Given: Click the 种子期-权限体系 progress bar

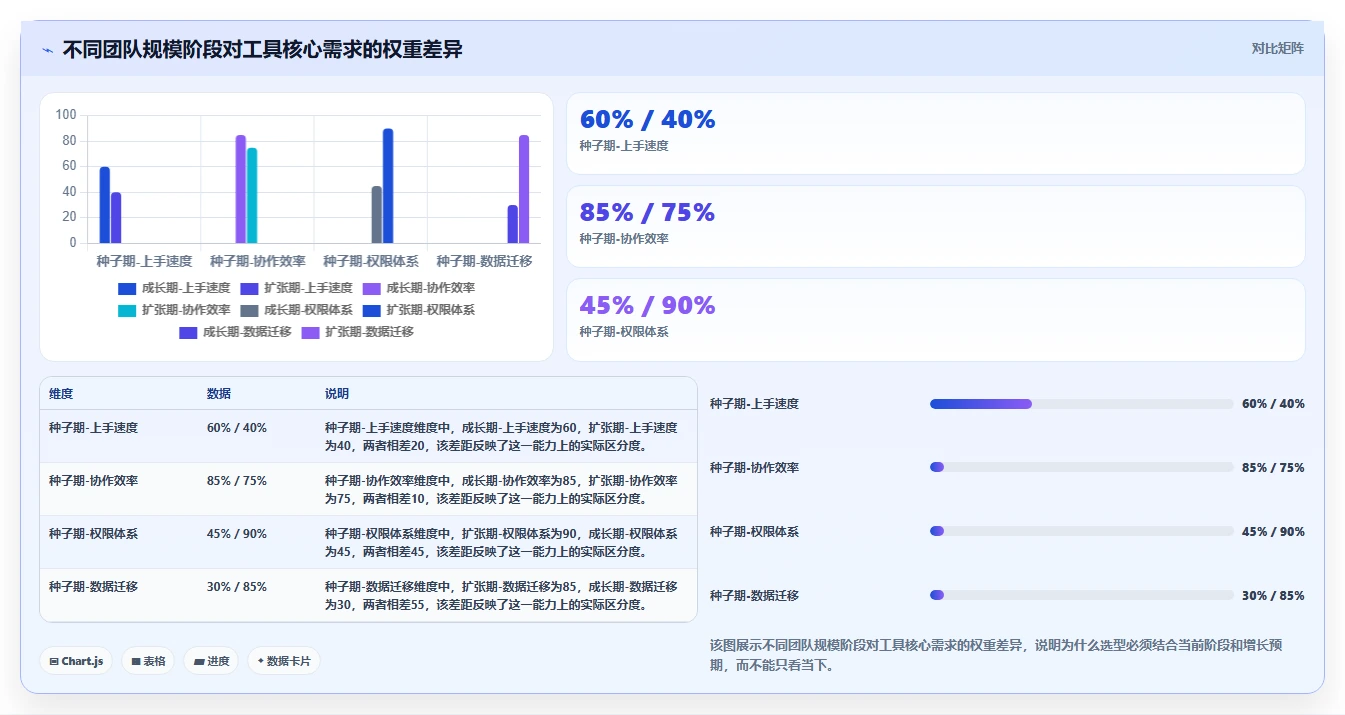Looking at the screenshot, I should click(x=1081, y=531).
